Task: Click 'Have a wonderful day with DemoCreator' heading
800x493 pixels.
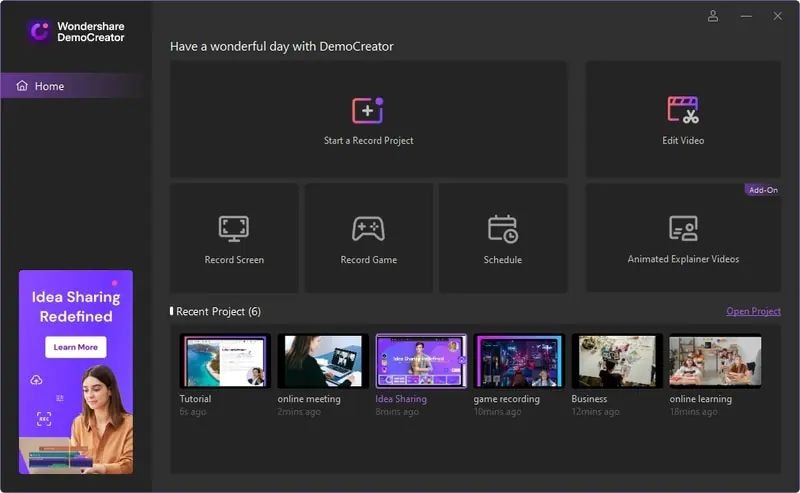Action: pyautogui.click(x=282, y=46)
